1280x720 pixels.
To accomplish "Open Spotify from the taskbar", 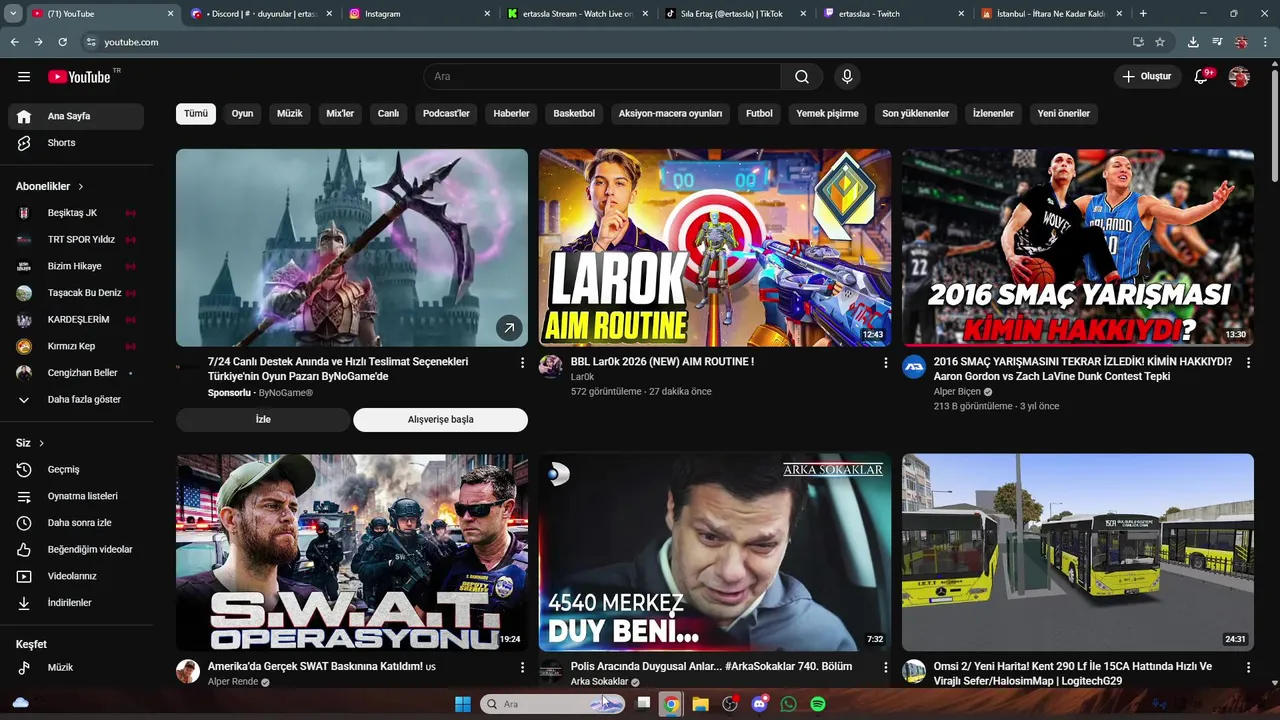I will click(x=818, y=704).
